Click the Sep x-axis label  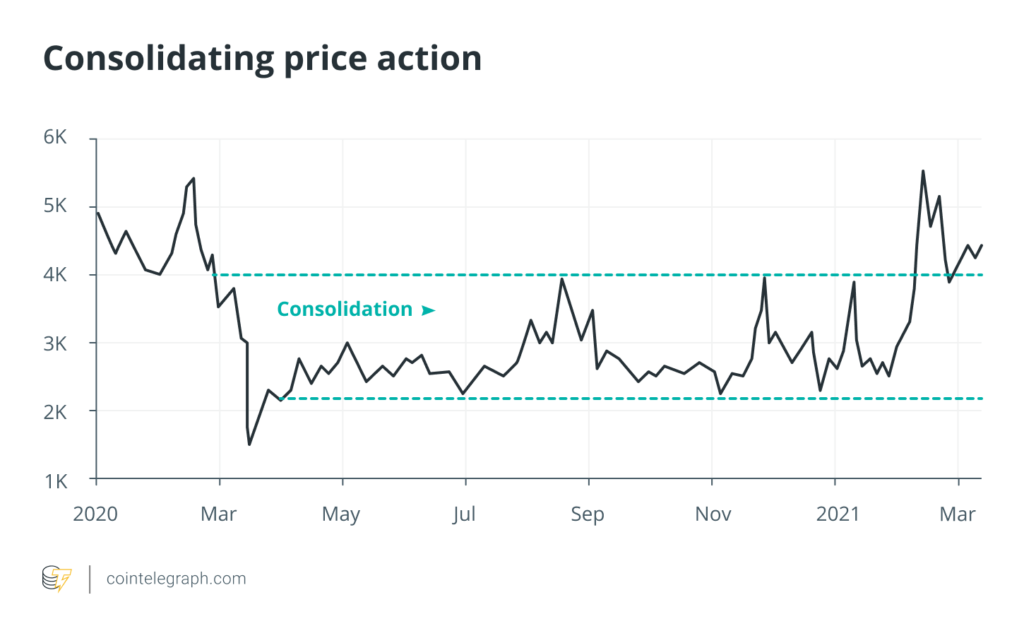(x=588, y=514)
